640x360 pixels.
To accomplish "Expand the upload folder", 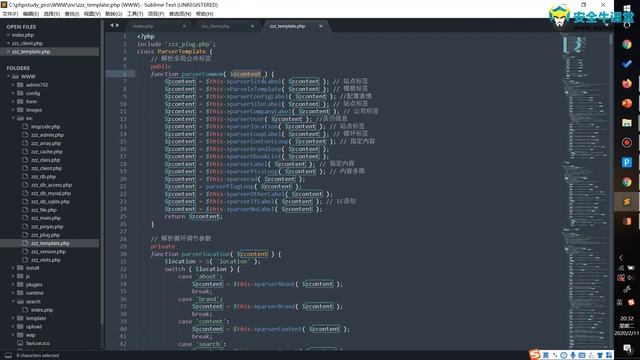I will coord(13,327).
